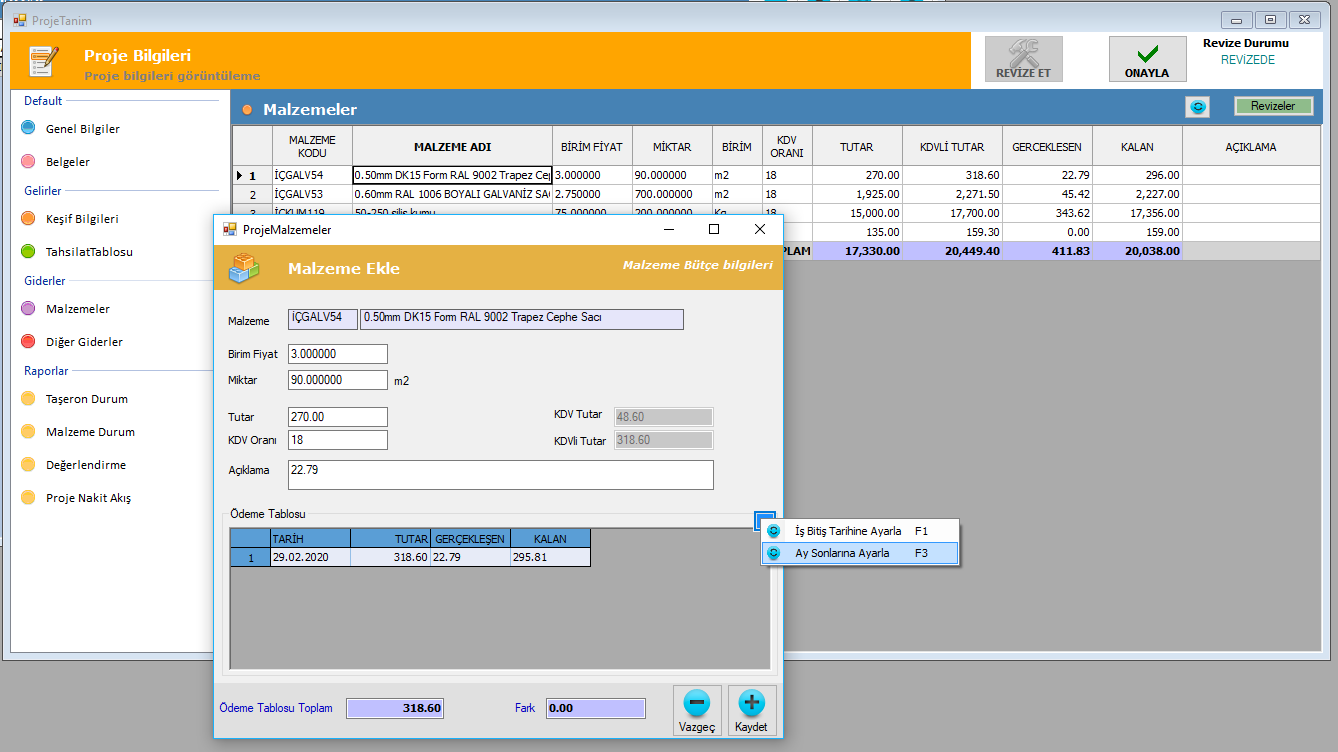Click the icon next to Ay Sonlarına Ayarla

[x=773, y=553]
